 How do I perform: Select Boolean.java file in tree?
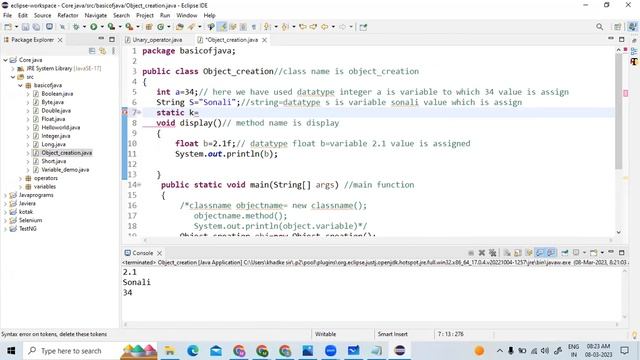click(x=57, y=94)
